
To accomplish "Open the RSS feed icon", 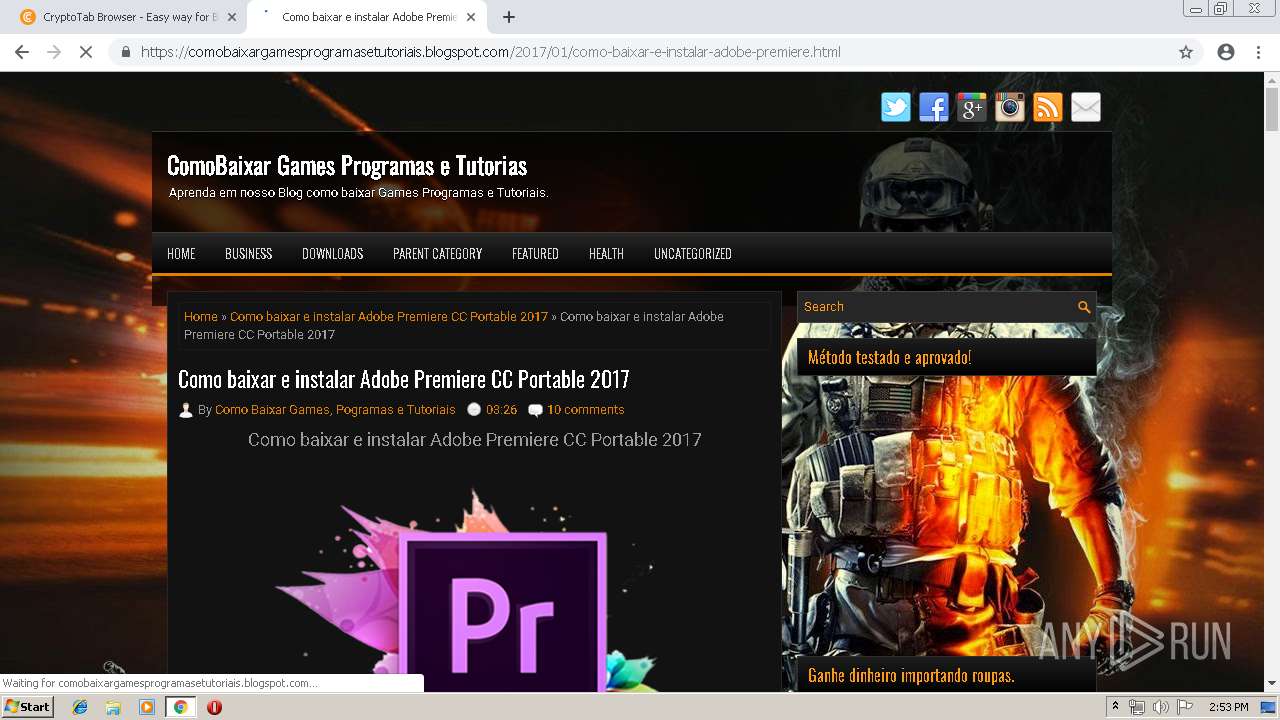I will [x=1047, y=107].
